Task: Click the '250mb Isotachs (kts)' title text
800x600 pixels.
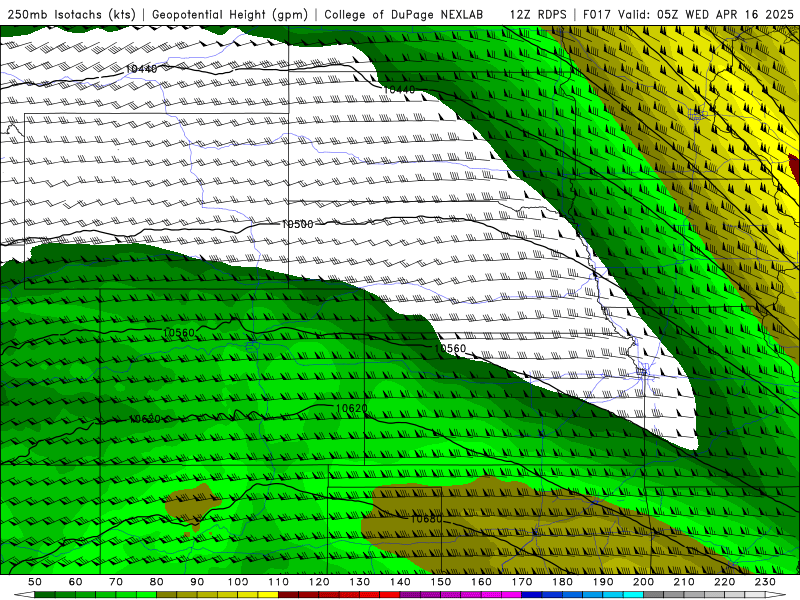Action: click(71, 15)
